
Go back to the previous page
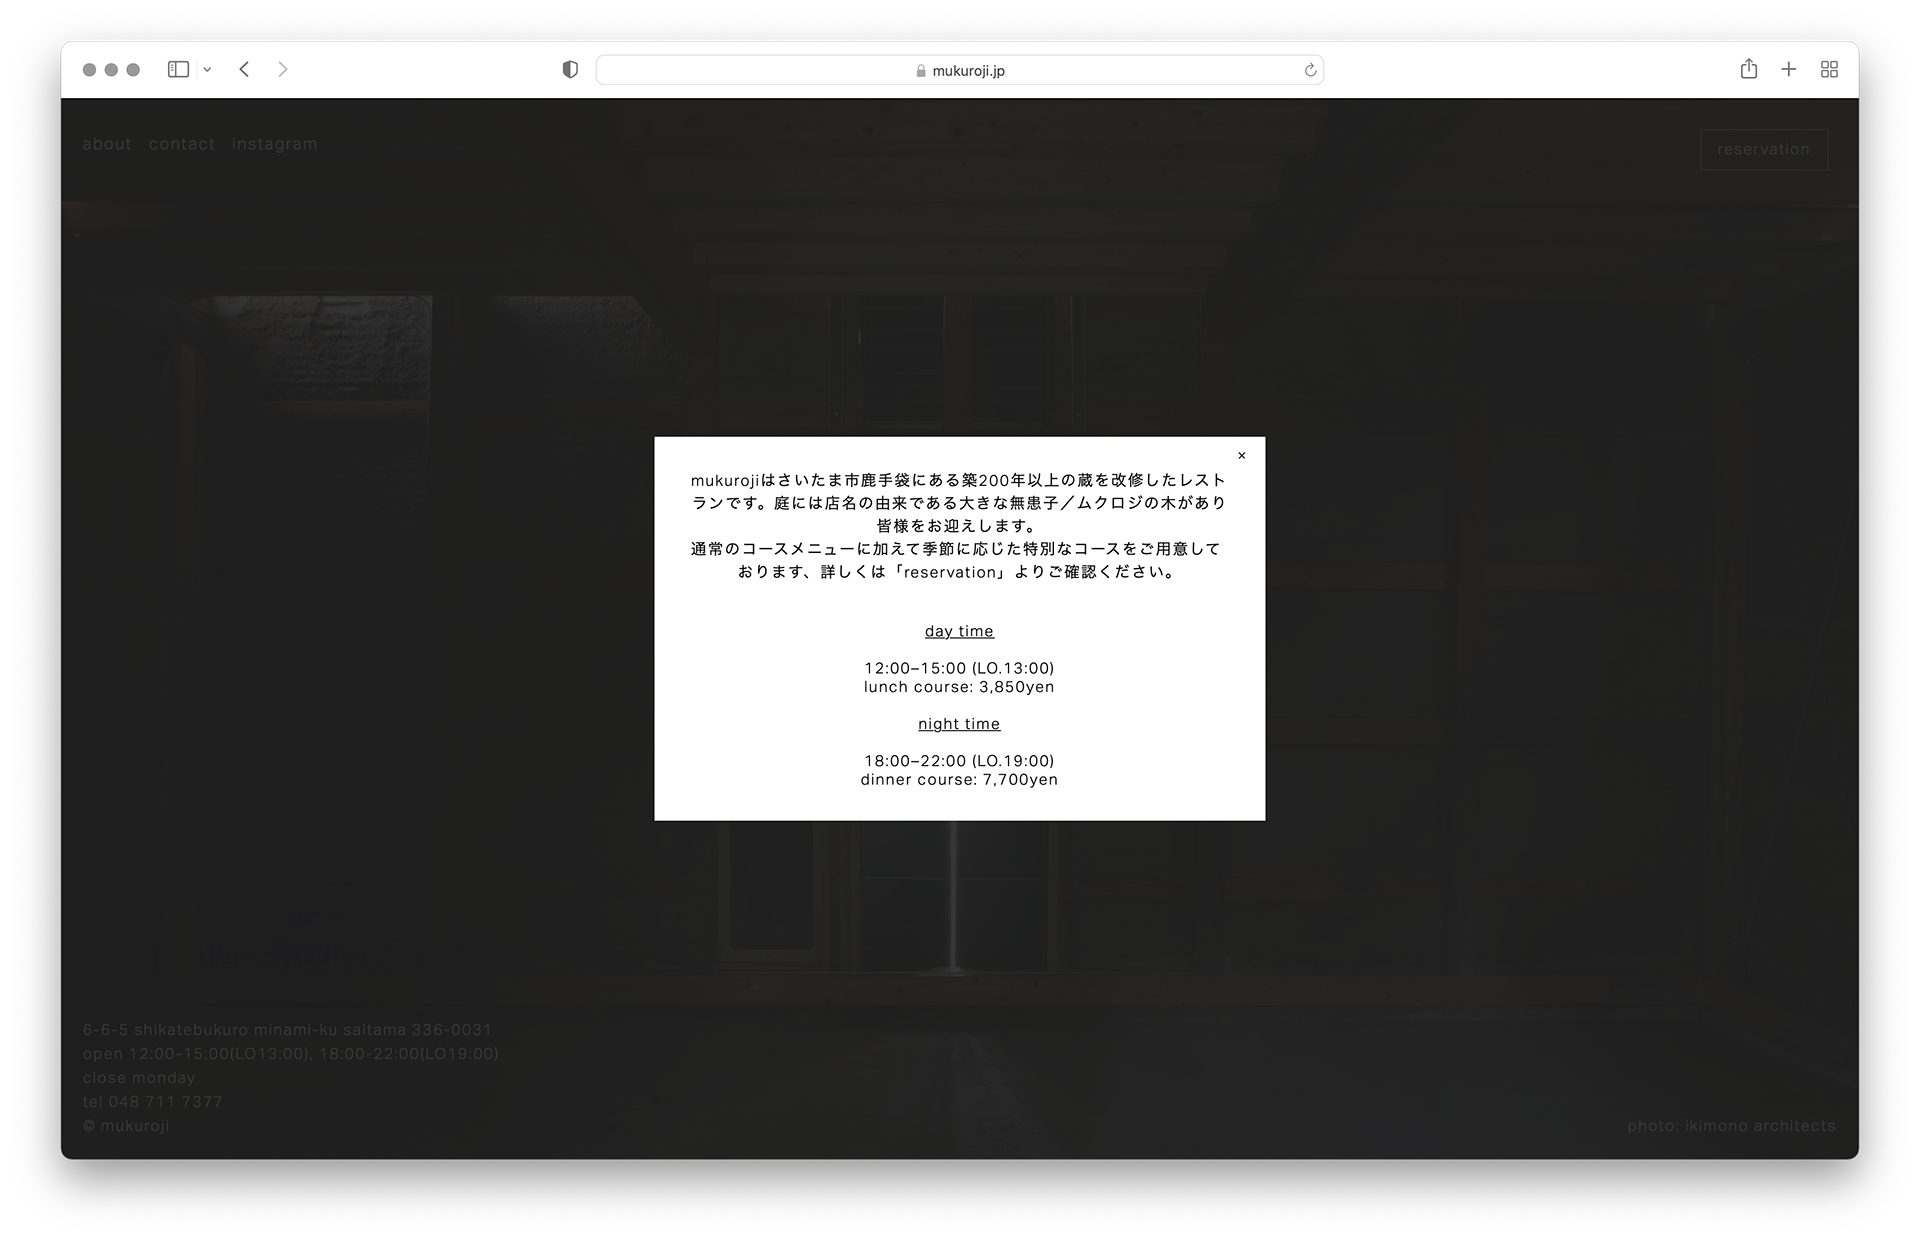click(x=245, y=69)
